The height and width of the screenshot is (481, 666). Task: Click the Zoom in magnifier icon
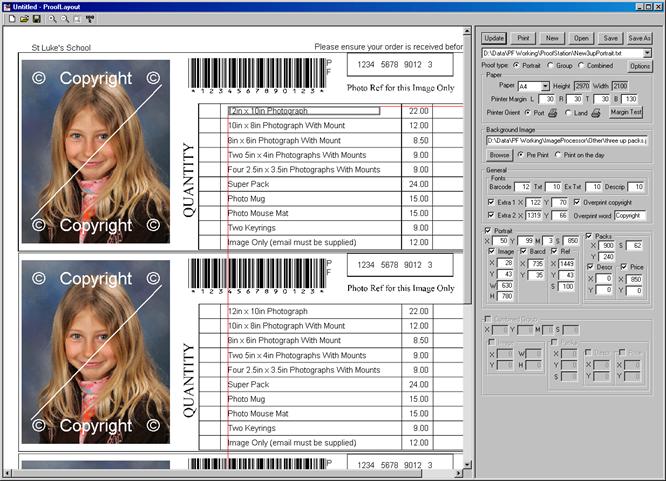[52, 20]
